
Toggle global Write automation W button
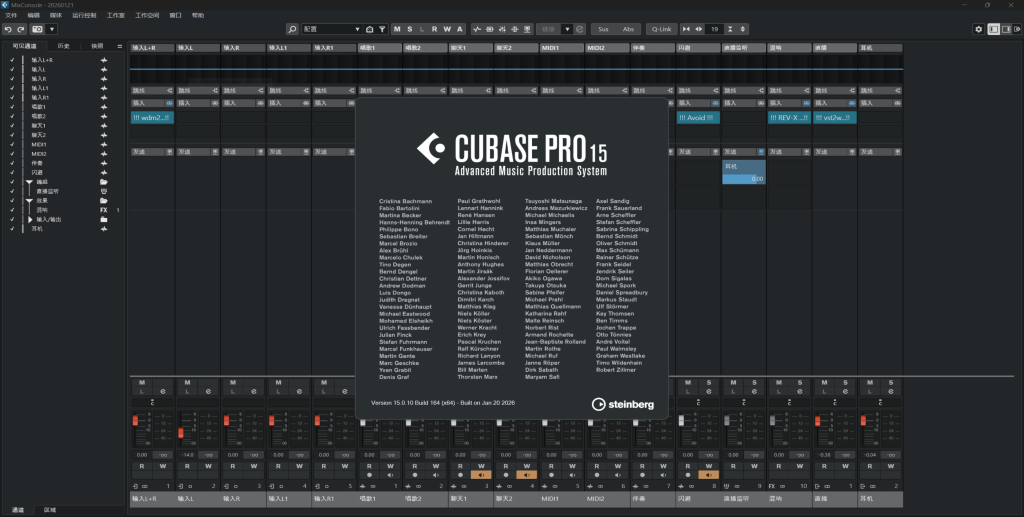coord(447,29)
